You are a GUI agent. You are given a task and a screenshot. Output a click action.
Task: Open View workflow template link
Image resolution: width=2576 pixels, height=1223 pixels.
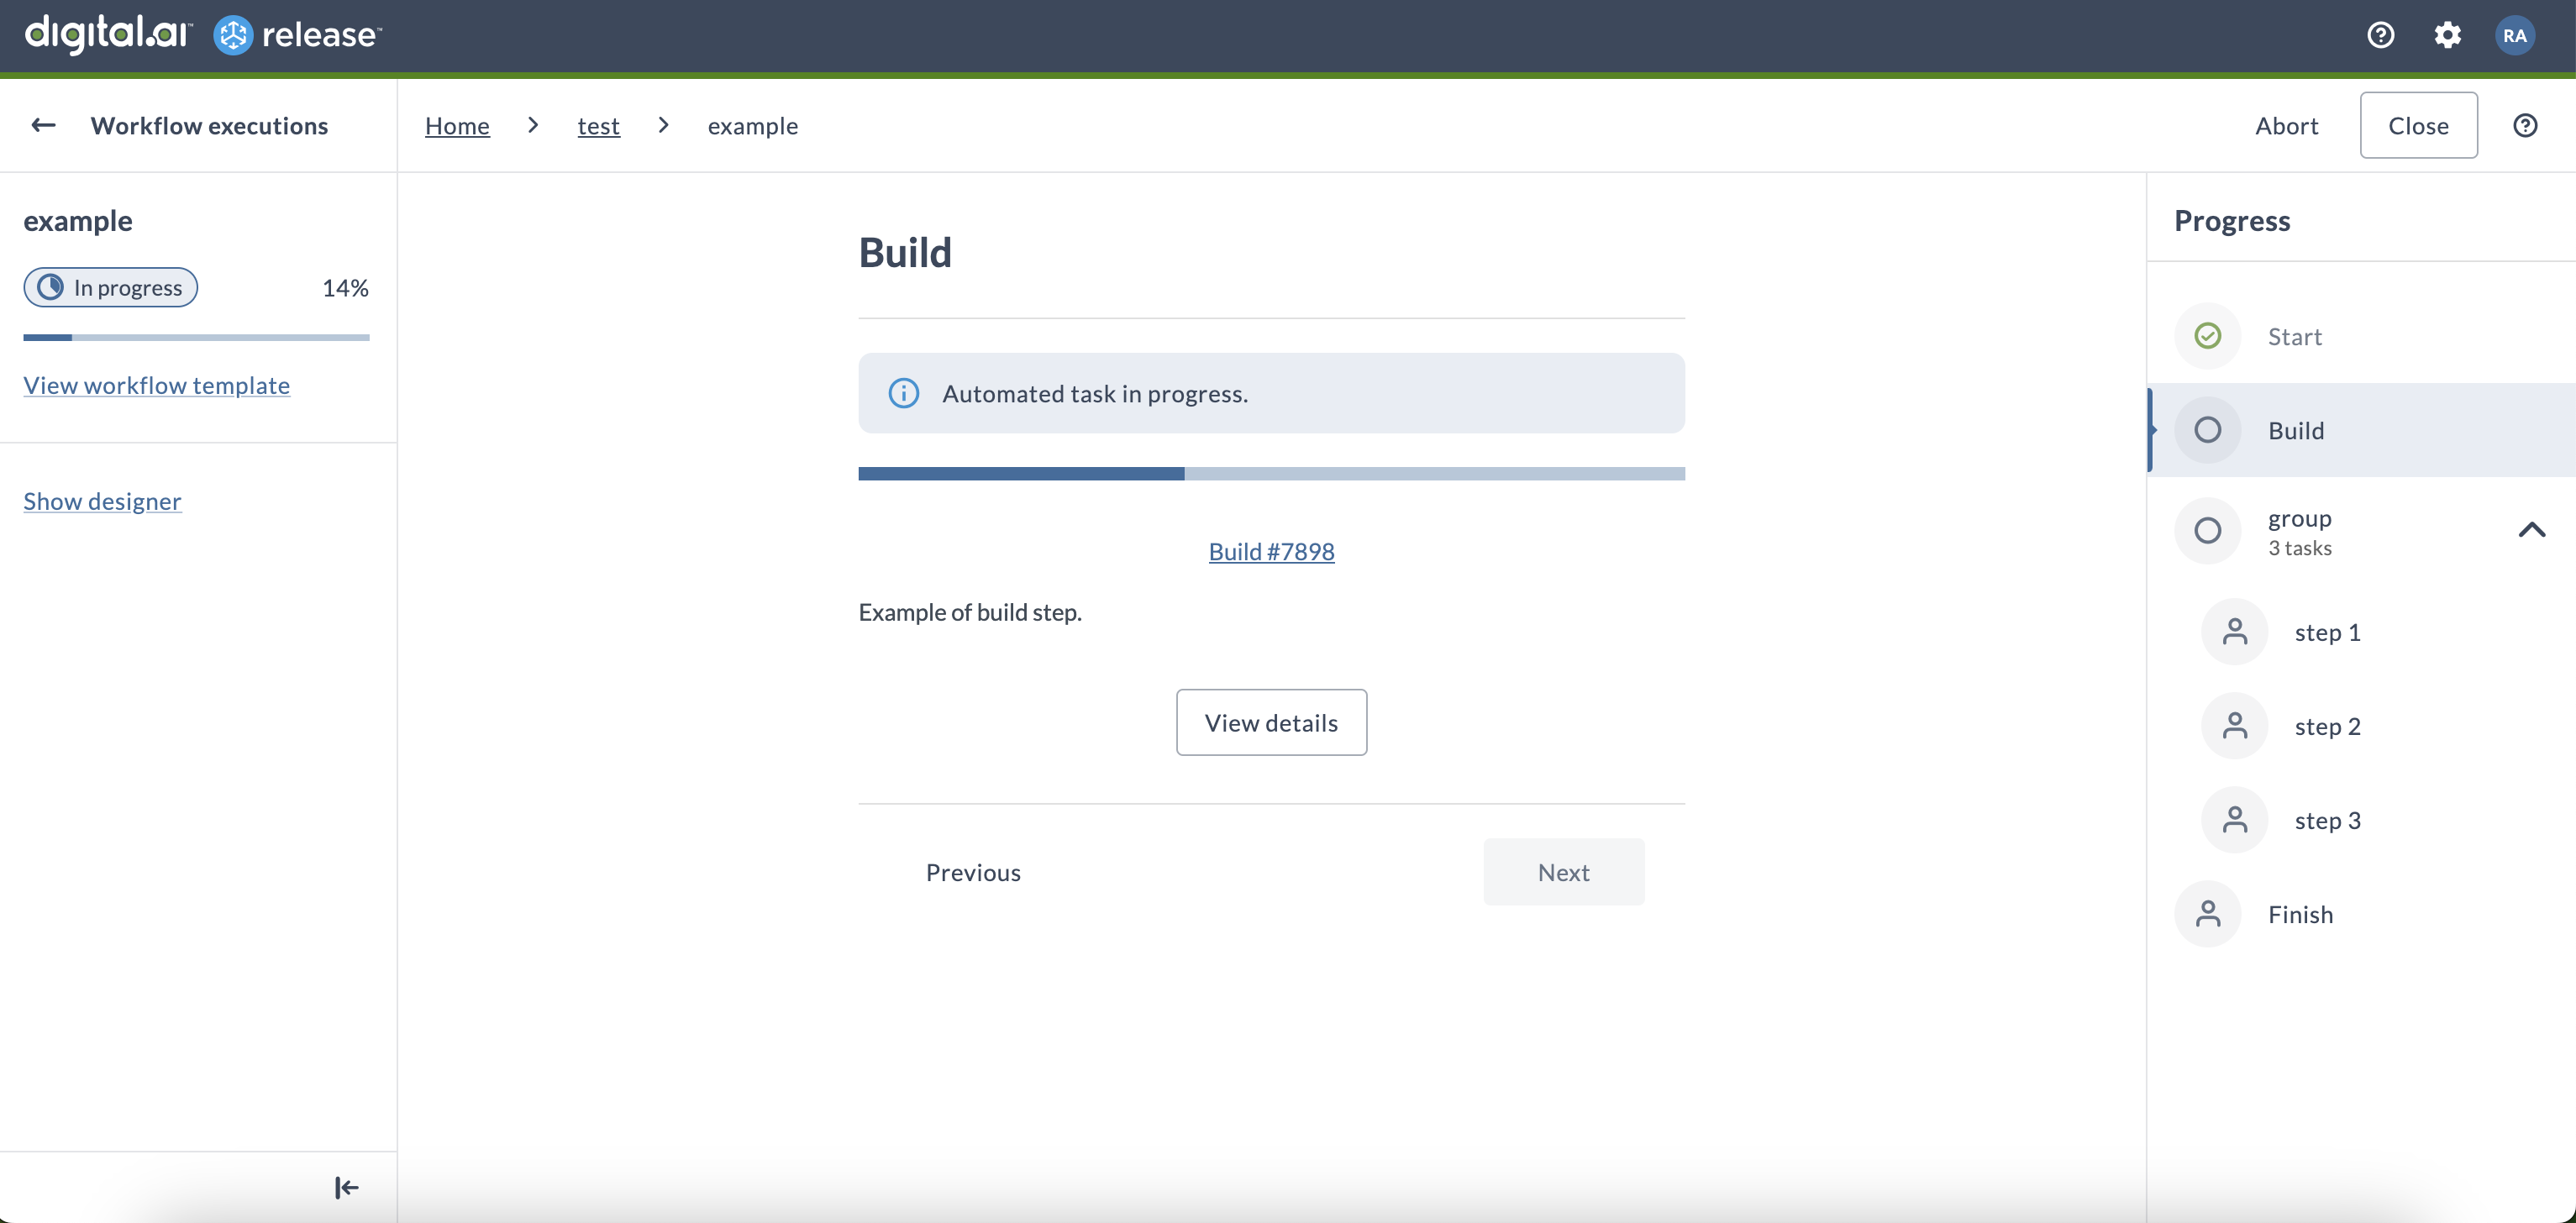(x=157, y=385)
